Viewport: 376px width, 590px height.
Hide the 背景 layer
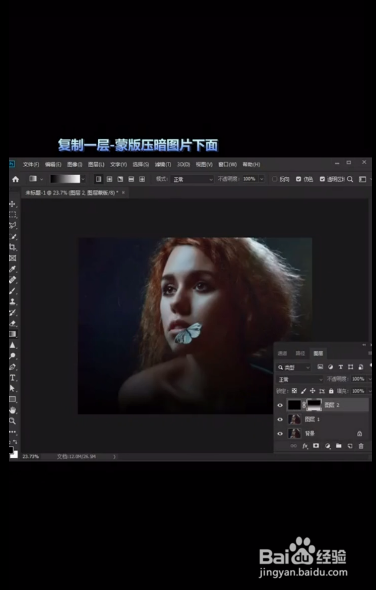click(x=280, y=433)
